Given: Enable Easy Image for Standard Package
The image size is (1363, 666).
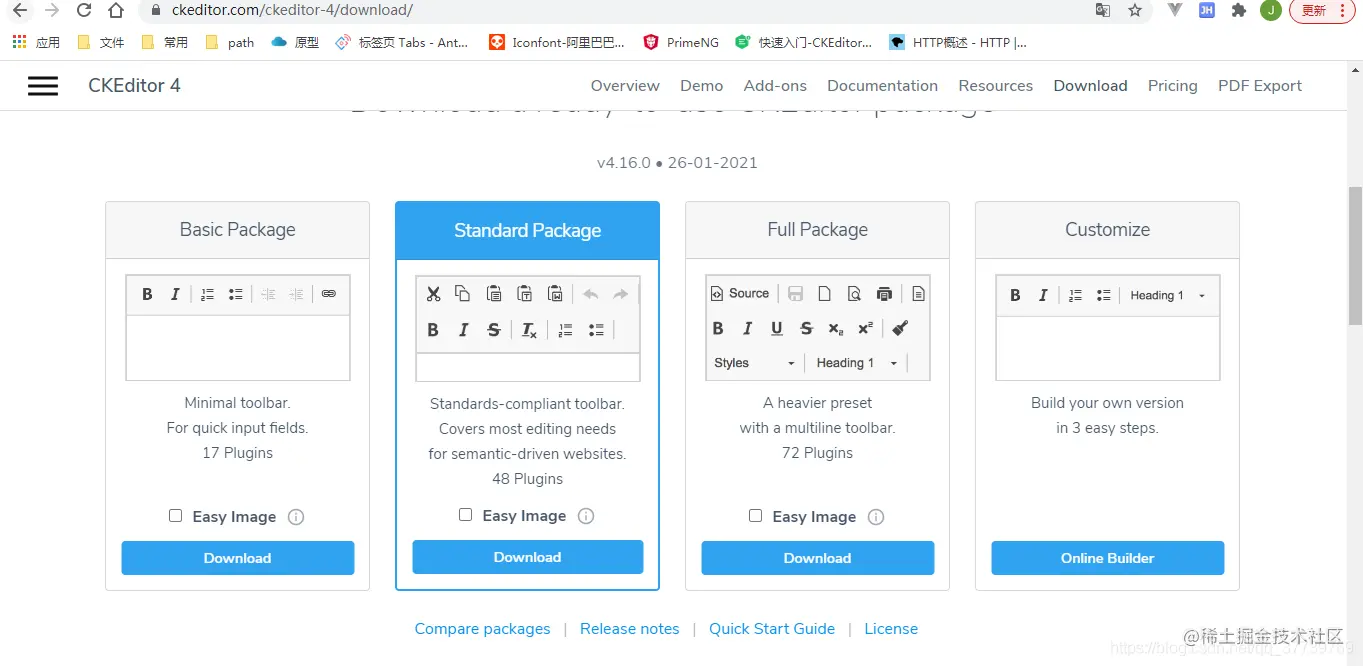Looking at the screenshot, I should point(465,515).
